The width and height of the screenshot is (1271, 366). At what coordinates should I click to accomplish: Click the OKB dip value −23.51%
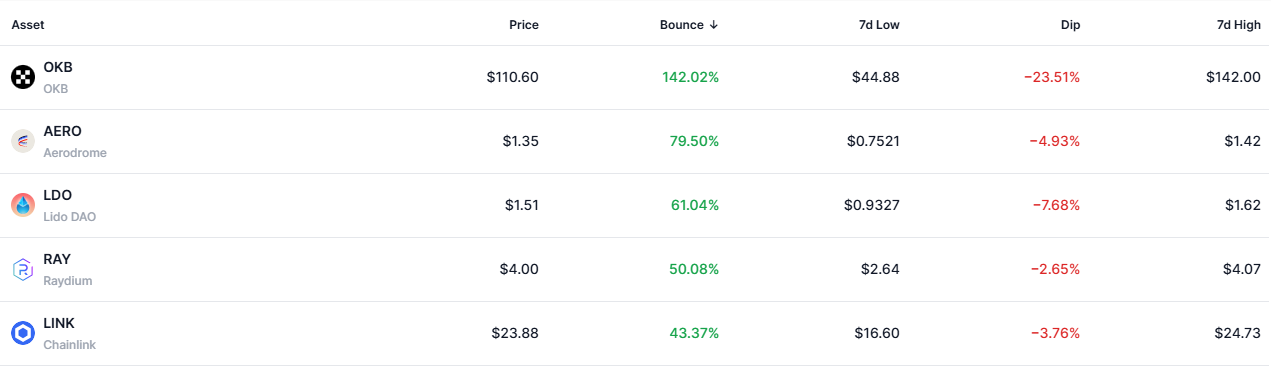(1052, 77)
